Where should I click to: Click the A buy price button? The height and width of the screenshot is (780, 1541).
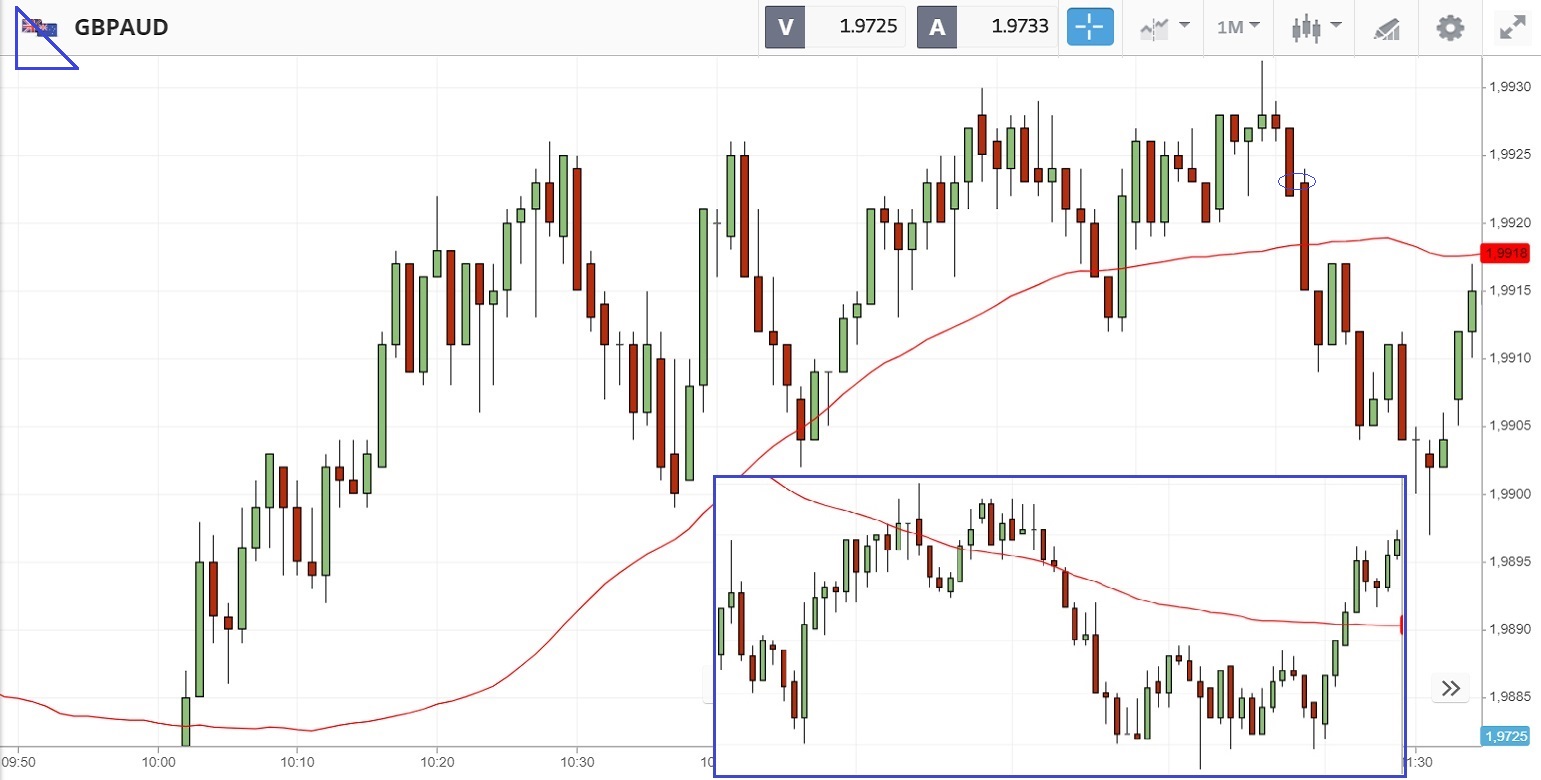point(937,27)
